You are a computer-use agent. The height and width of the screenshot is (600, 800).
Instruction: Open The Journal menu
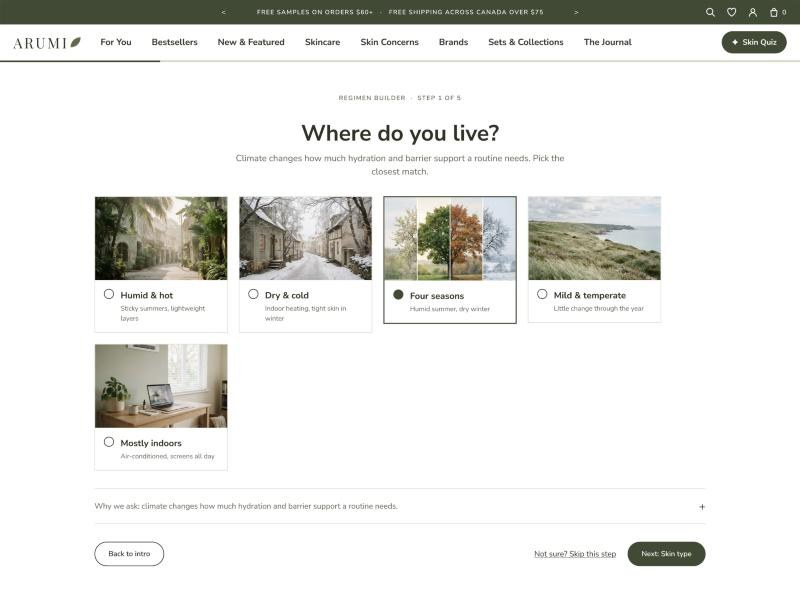608,42
